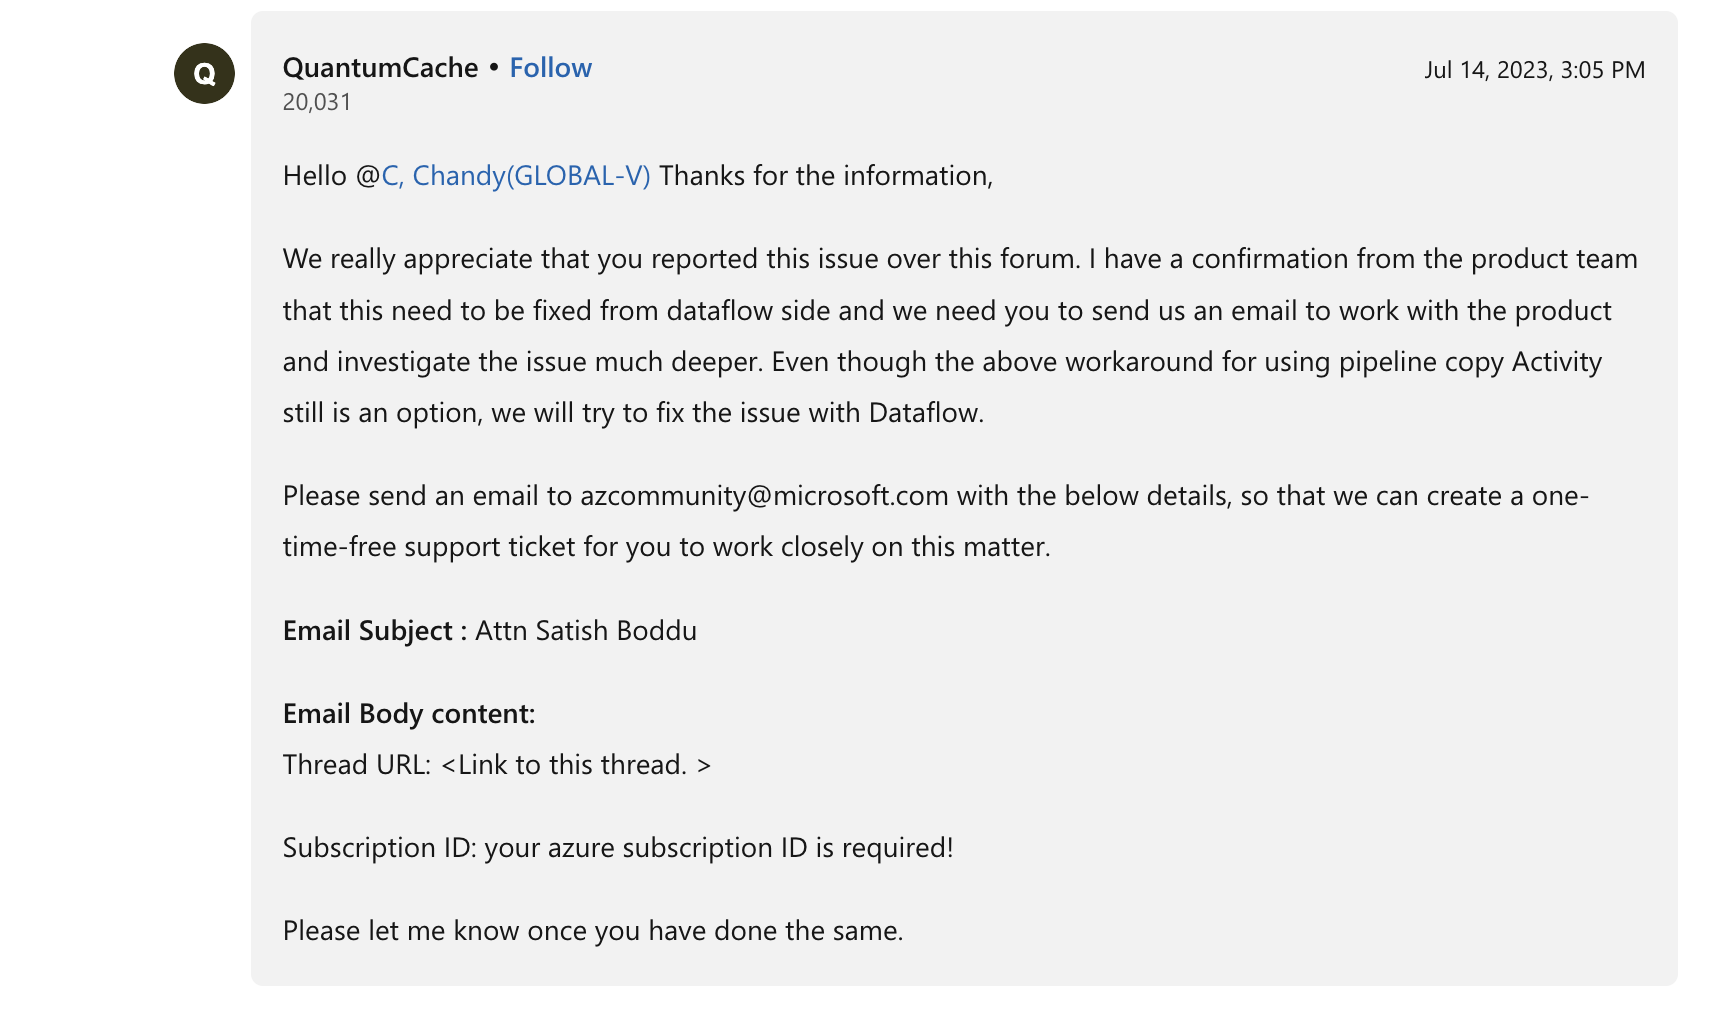This screenshot has height=1012, width=1722.
Task: Click the 'Thread URL:' line text
Action: tap(357, 765)
